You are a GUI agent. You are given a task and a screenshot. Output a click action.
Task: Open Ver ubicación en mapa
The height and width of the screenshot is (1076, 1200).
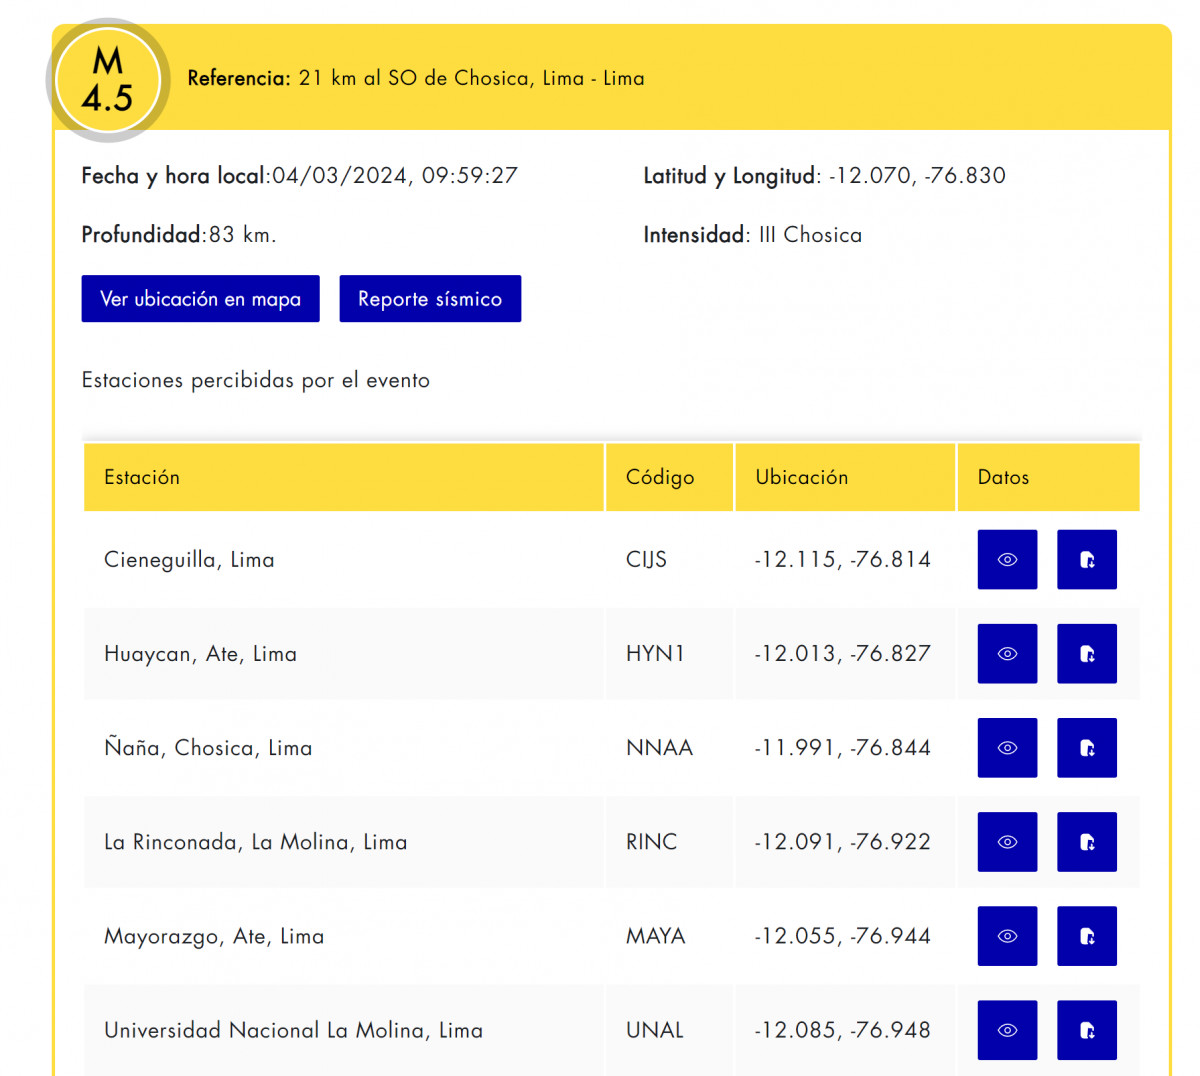pyautogui.click(x=200, y=298)
